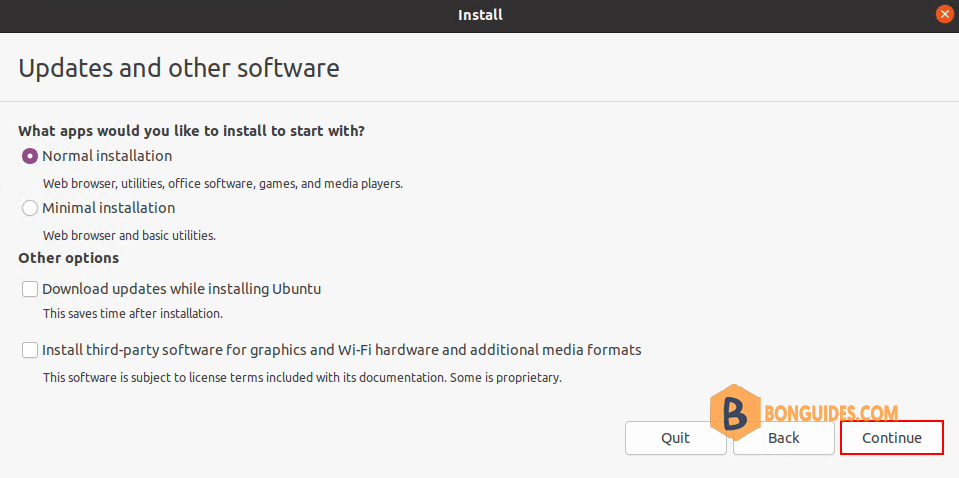Click the BONGUIDES.COM watermark text
Screen dimensions: 959x478
tap(831, 413)
